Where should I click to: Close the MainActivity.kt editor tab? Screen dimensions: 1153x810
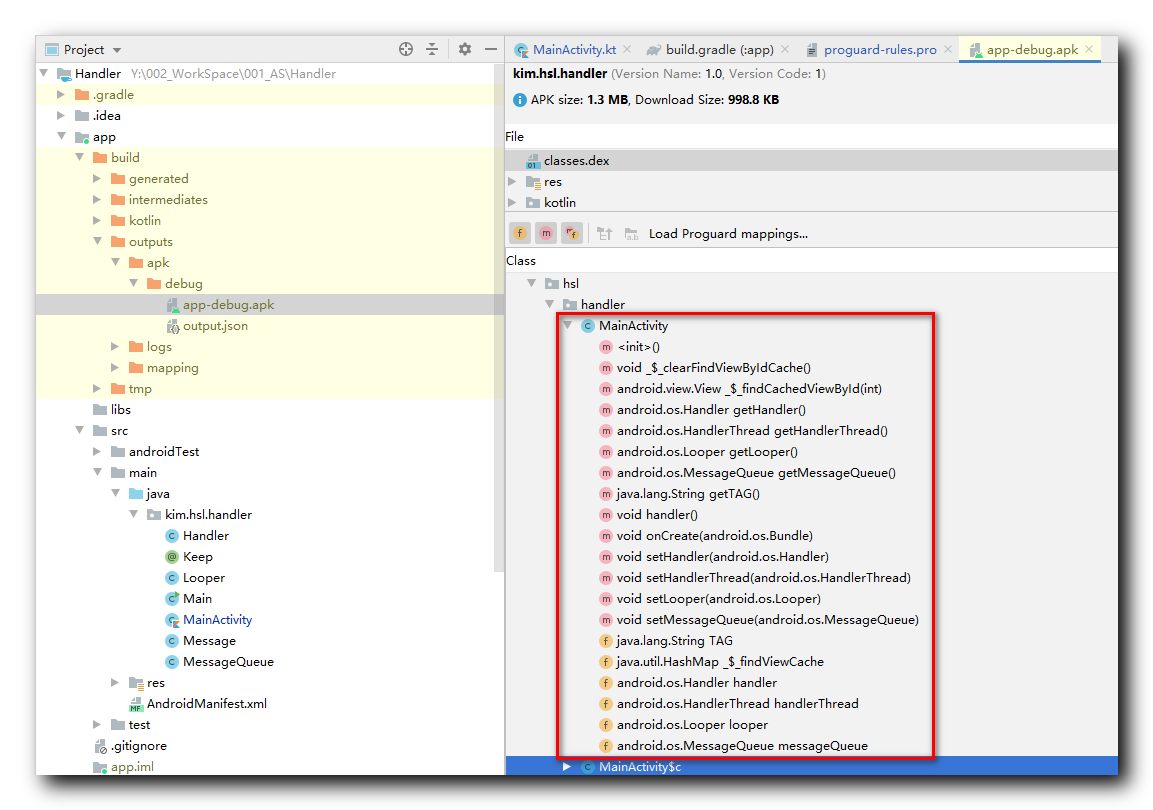[x=626, y=47]
